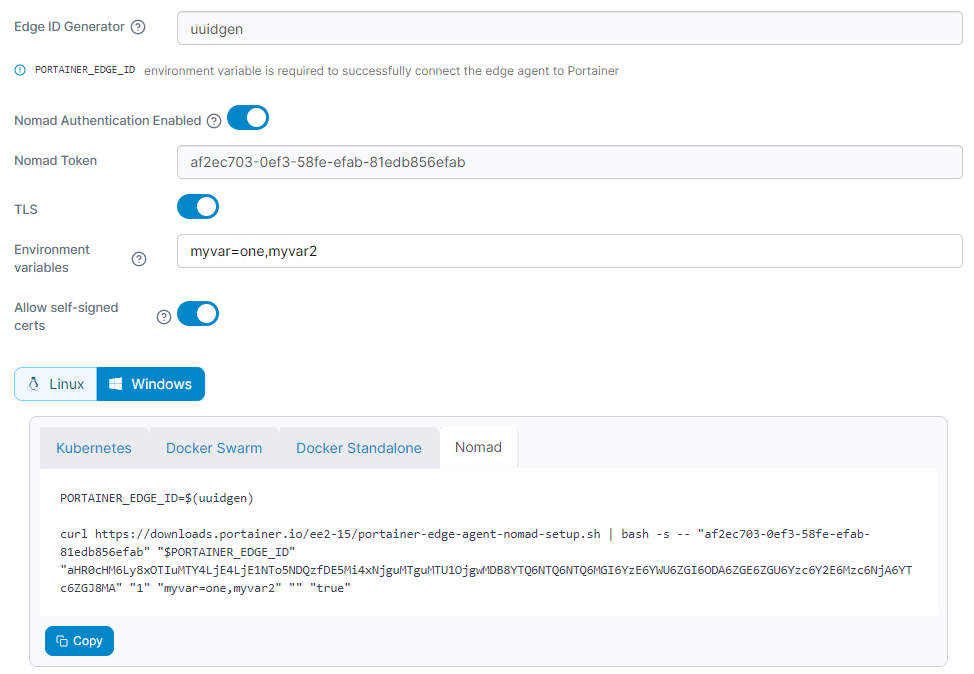
Task: Select the Docker Standalone tab
Action: [359, 448]
